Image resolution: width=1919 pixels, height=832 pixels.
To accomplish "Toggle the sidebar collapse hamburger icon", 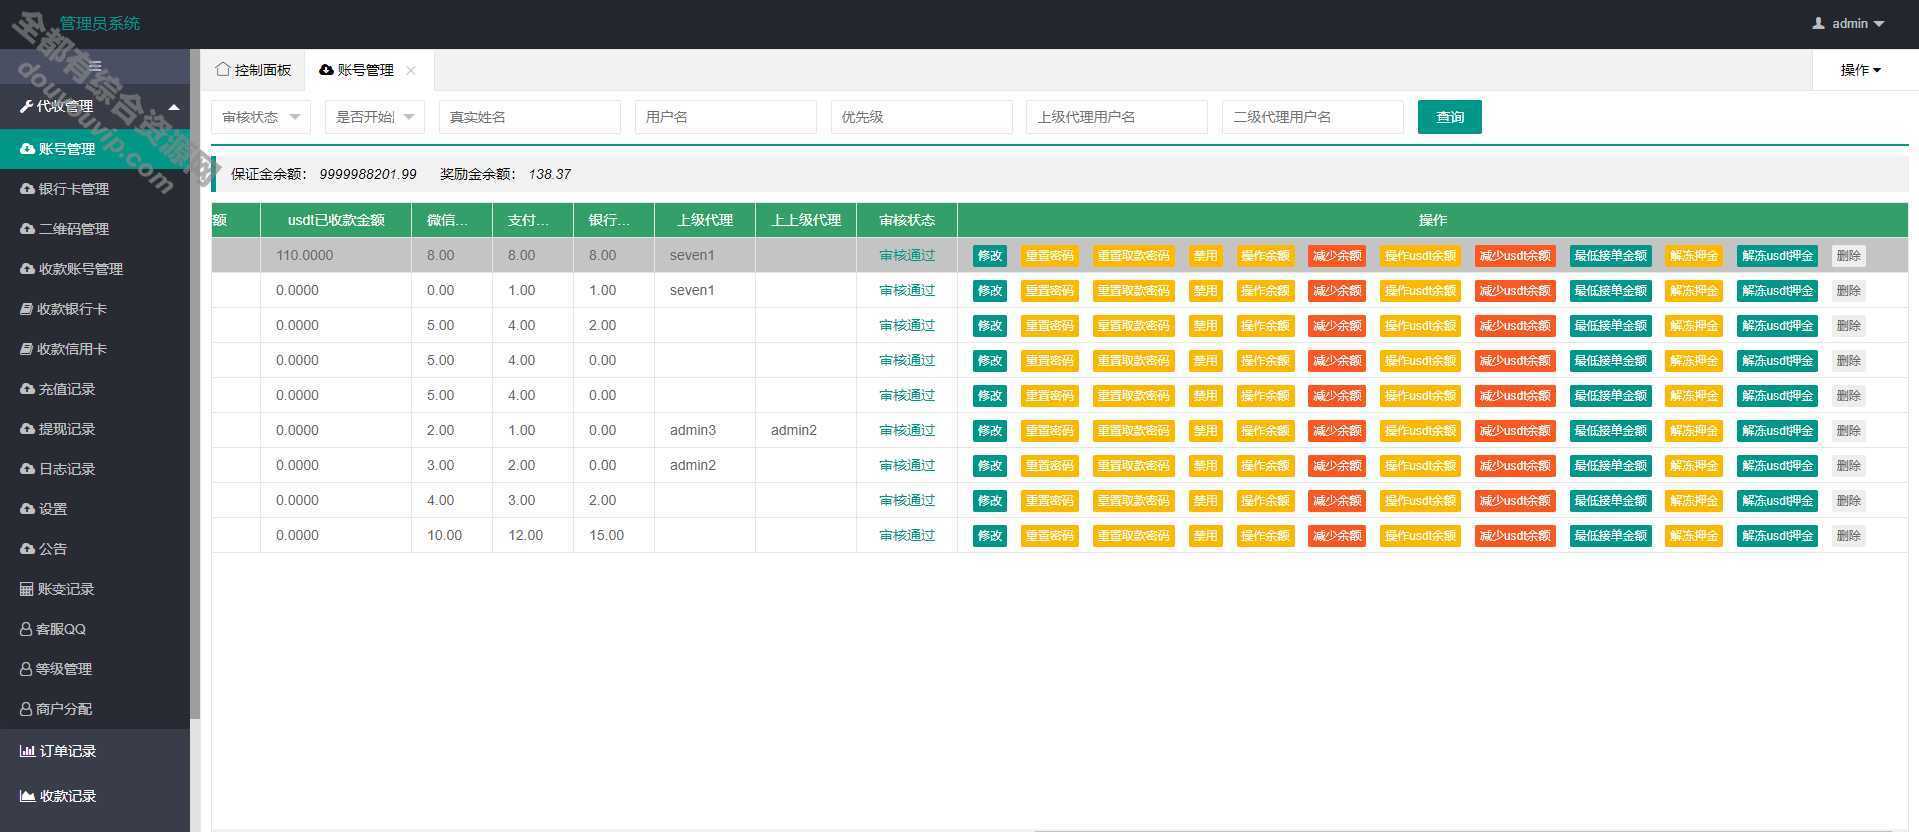I will tap(95, 66).
